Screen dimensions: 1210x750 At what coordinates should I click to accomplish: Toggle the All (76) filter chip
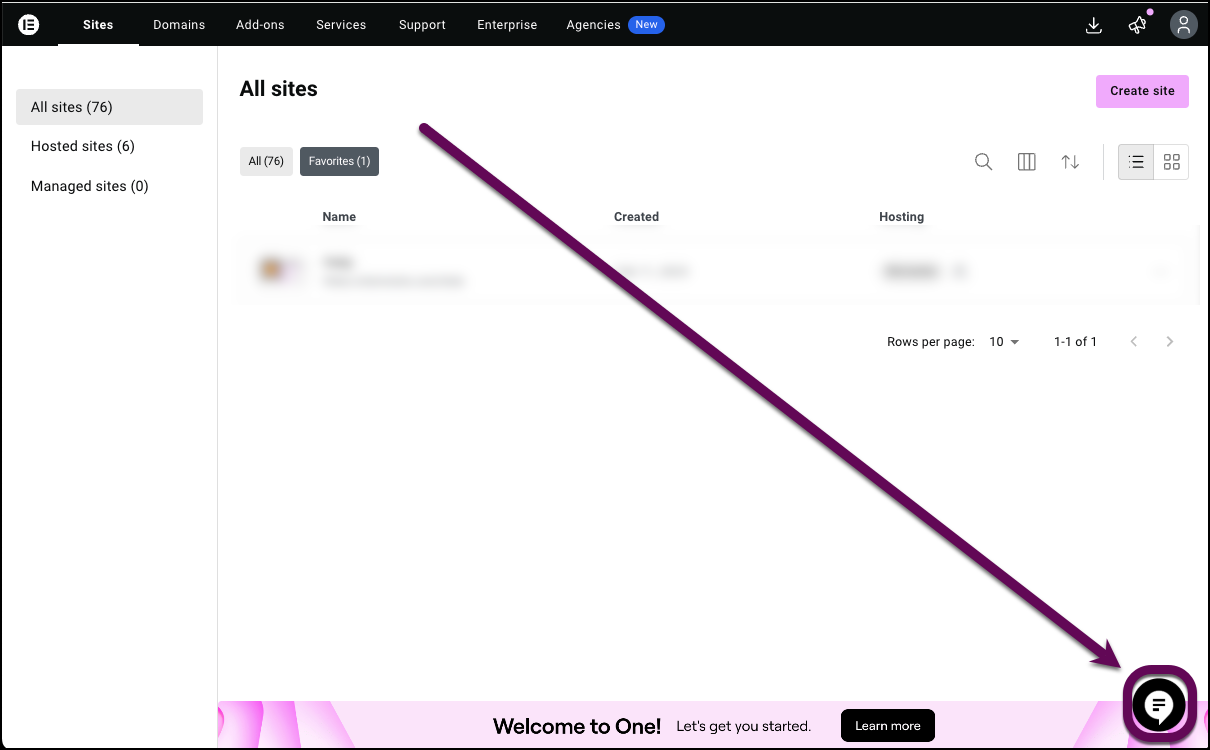click(x=266, y=160)
